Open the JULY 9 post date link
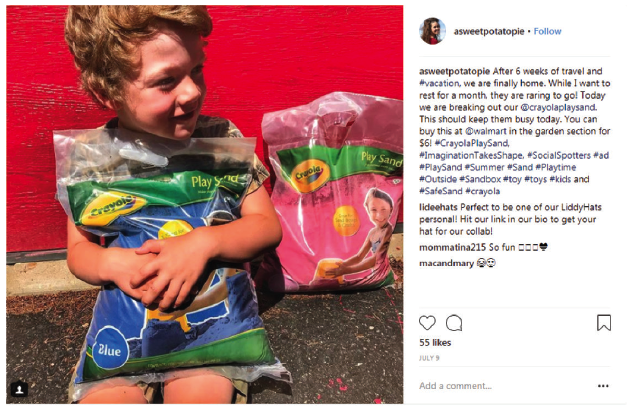 [x=429, y=358]
